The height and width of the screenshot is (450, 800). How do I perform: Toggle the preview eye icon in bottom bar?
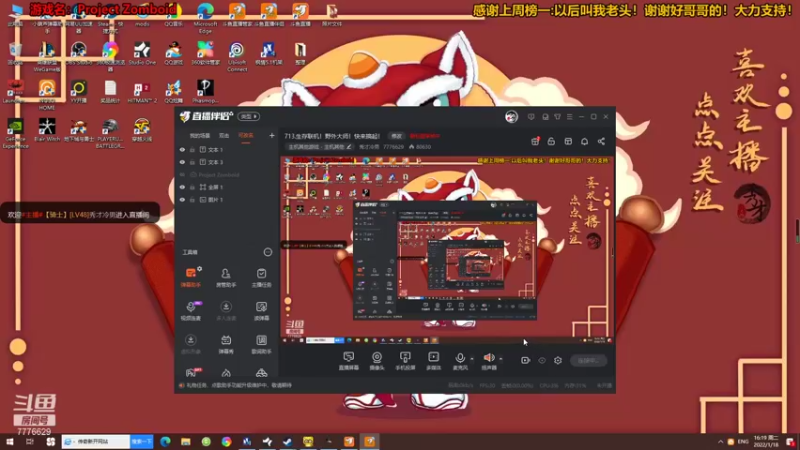tap(542, 360)
